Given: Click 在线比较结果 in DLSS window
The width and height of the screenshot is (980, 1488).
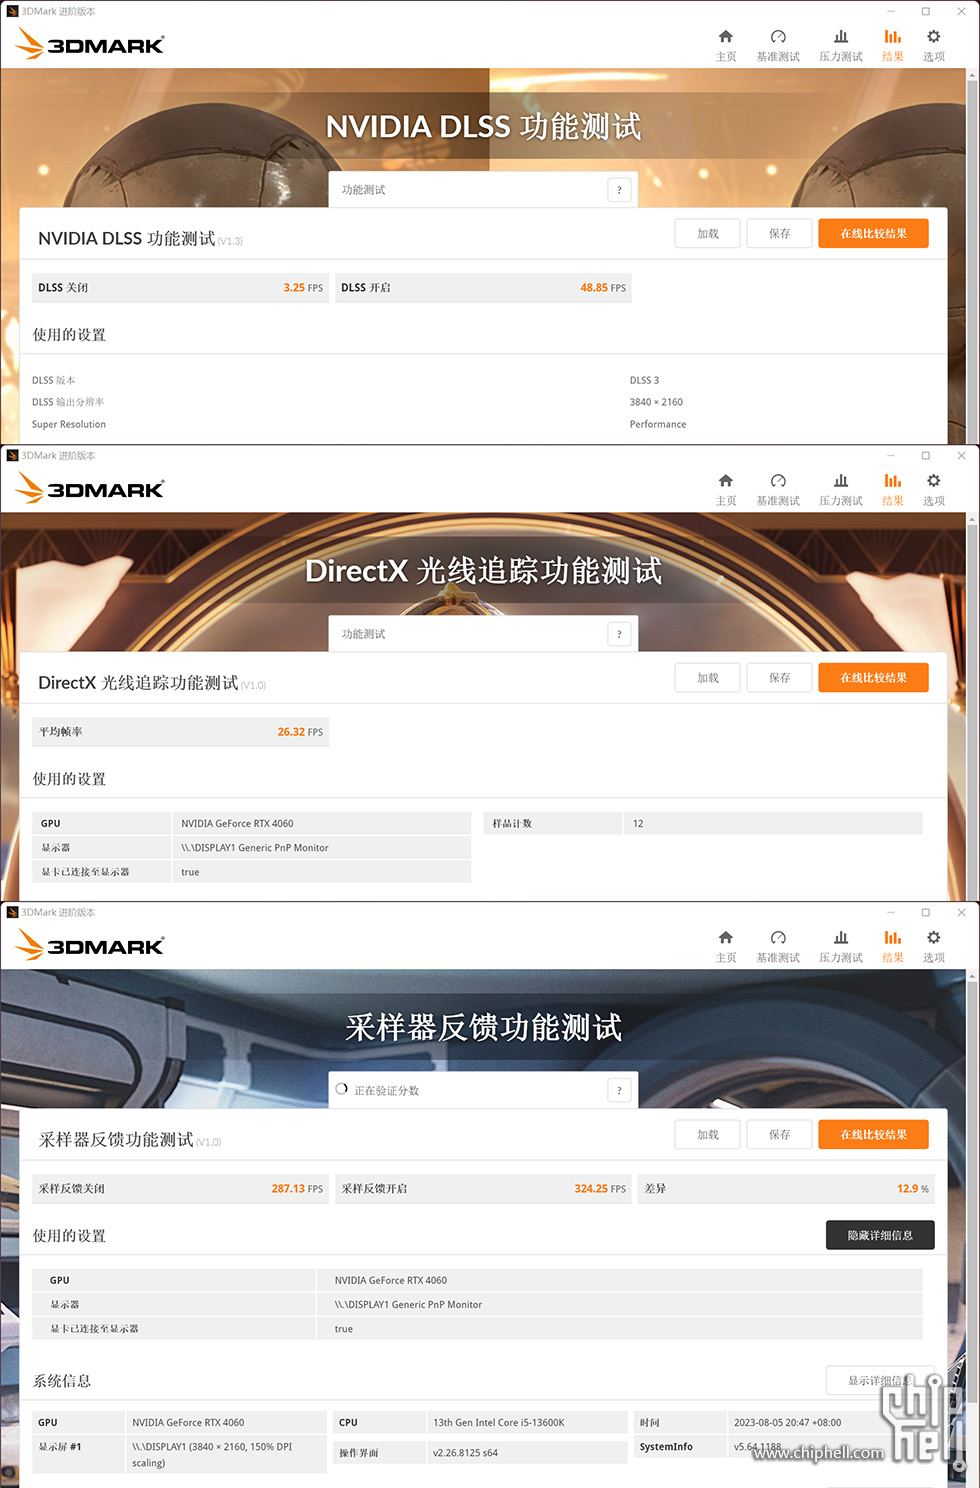Looking at the screenshot, I should (873, 234).
